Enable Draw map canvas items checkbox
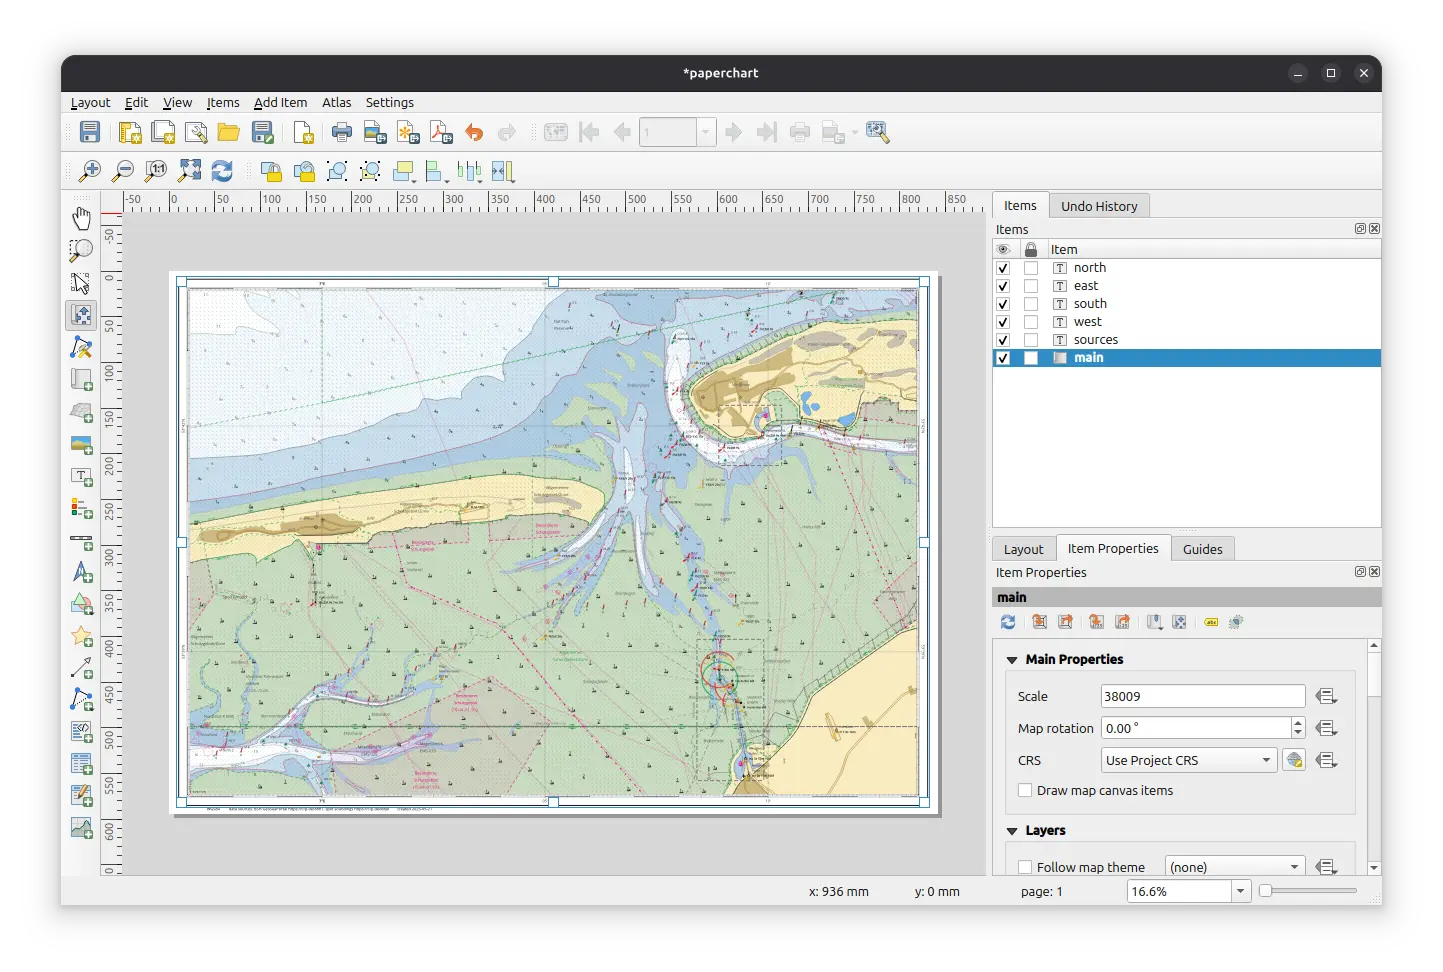 (x=1025, y=790)
